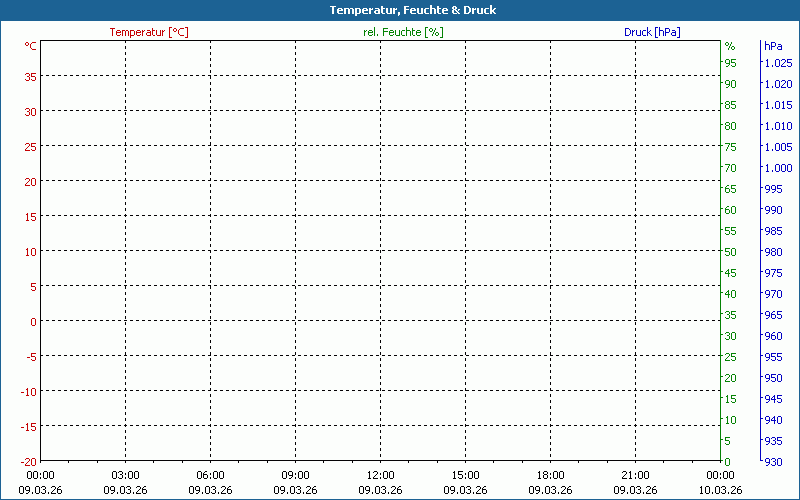Click the blue hPa unit label on the pressure axis

tap(773, 46)
